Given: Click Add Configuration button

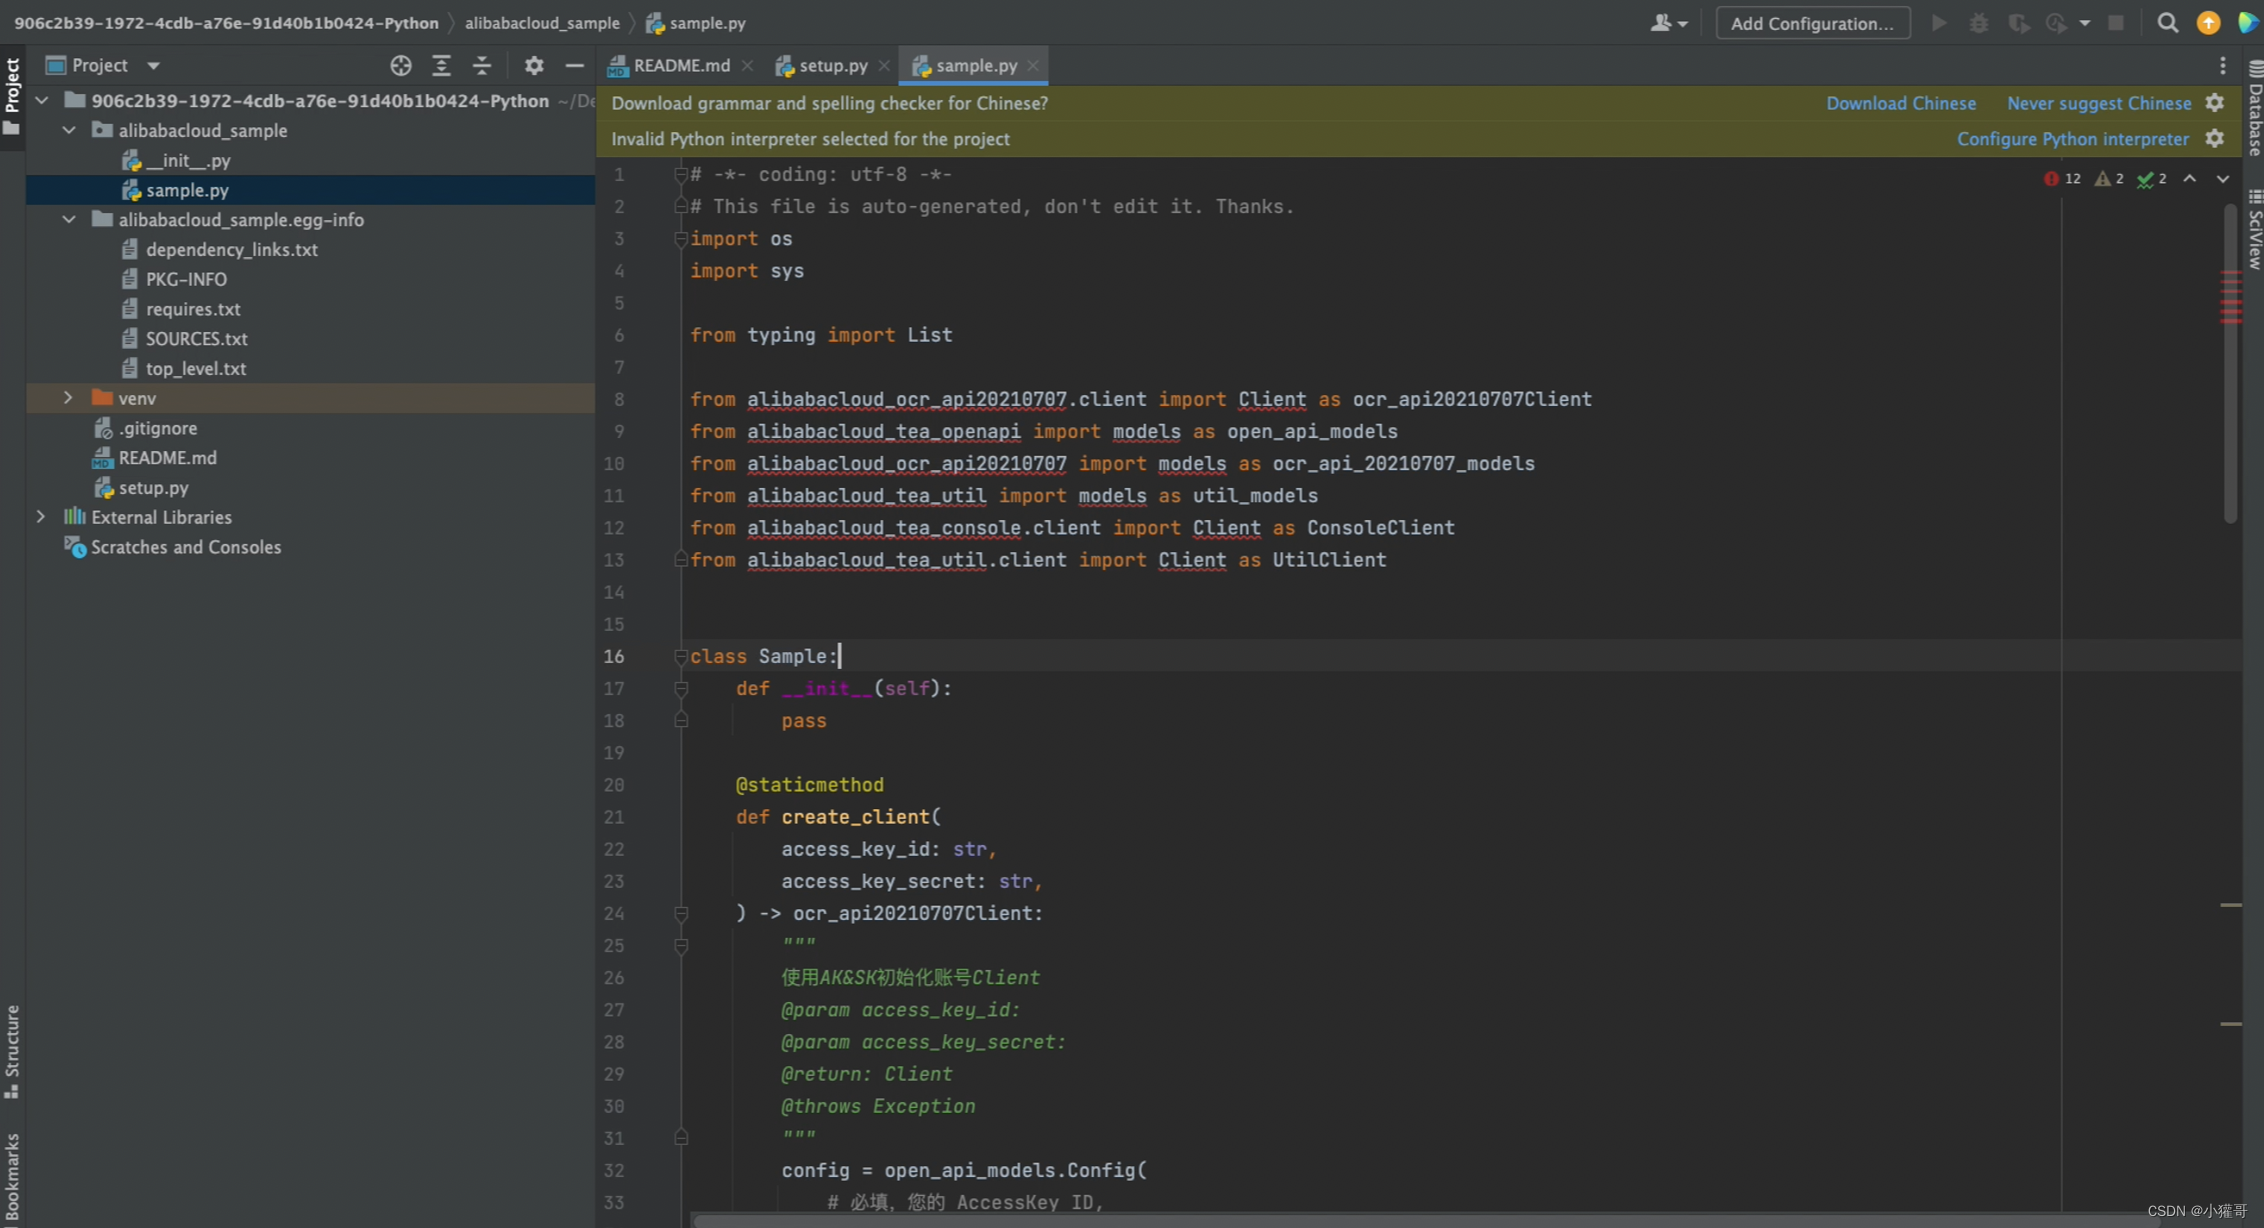Looking at the screenshot, I should click(x=1812, y=22).
